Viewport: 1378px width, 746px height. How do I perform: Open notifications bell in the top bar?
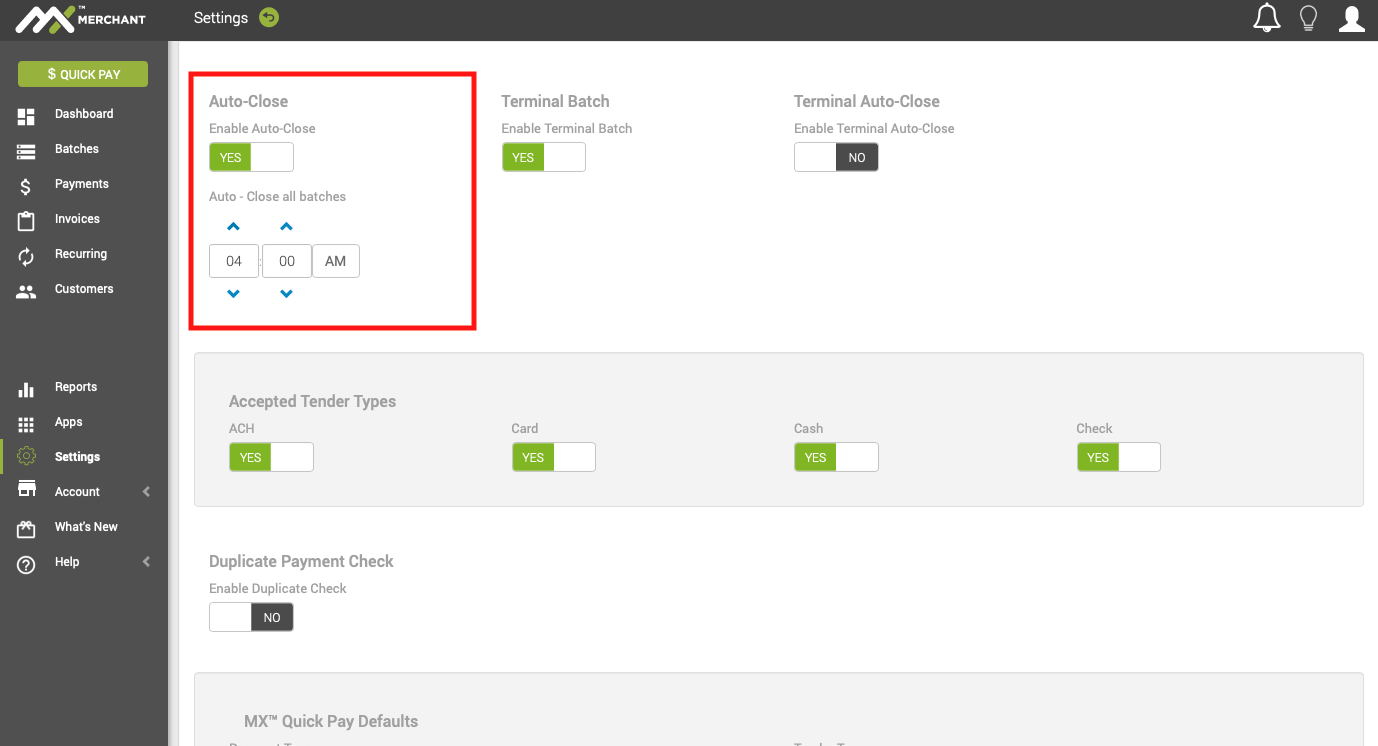click(x=1266, y=17)
